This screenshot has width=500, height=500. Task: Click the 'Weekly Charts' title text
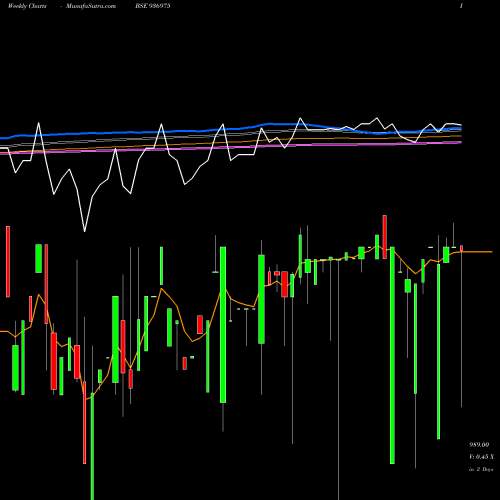(x=27, y=6)
